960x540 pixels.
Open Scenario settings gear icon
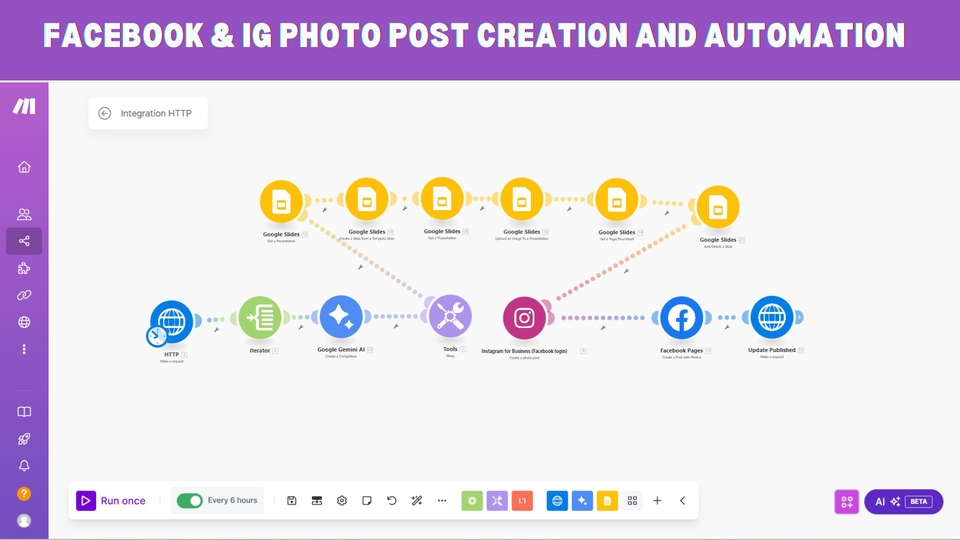[342, 500]
